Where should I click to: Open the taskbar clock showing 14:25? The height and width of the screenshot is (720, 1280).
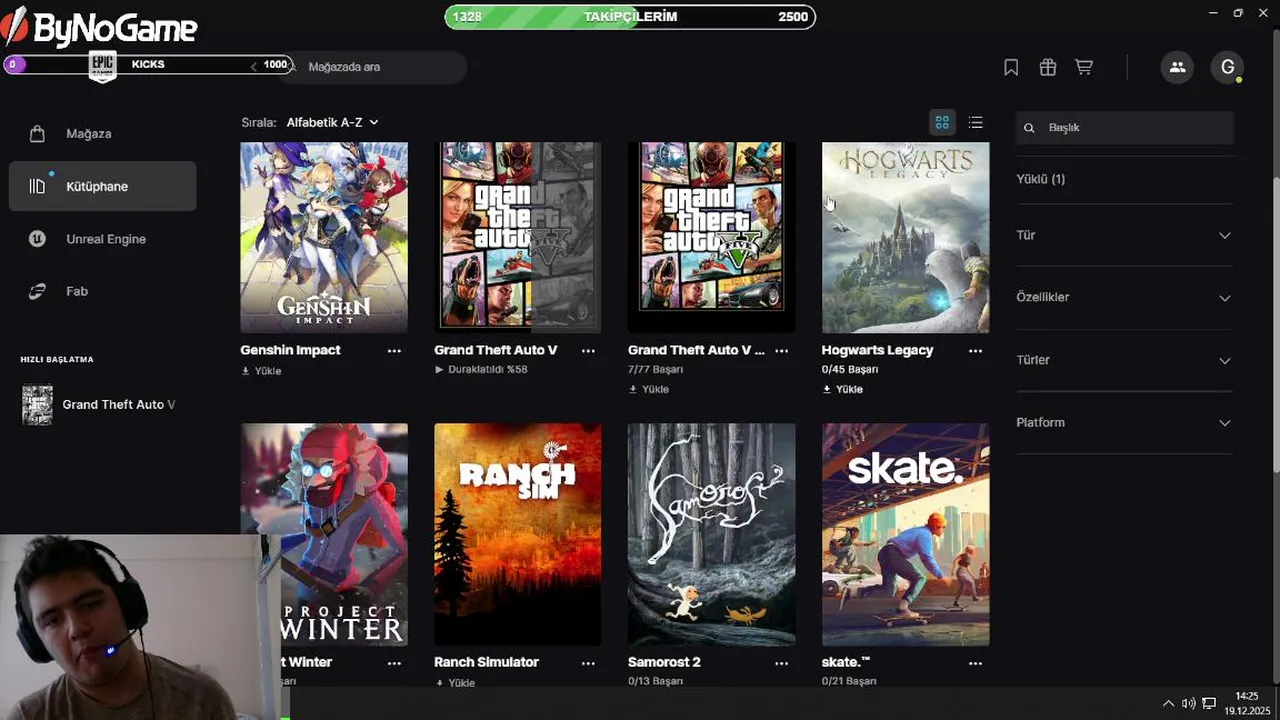[1246, 703]
